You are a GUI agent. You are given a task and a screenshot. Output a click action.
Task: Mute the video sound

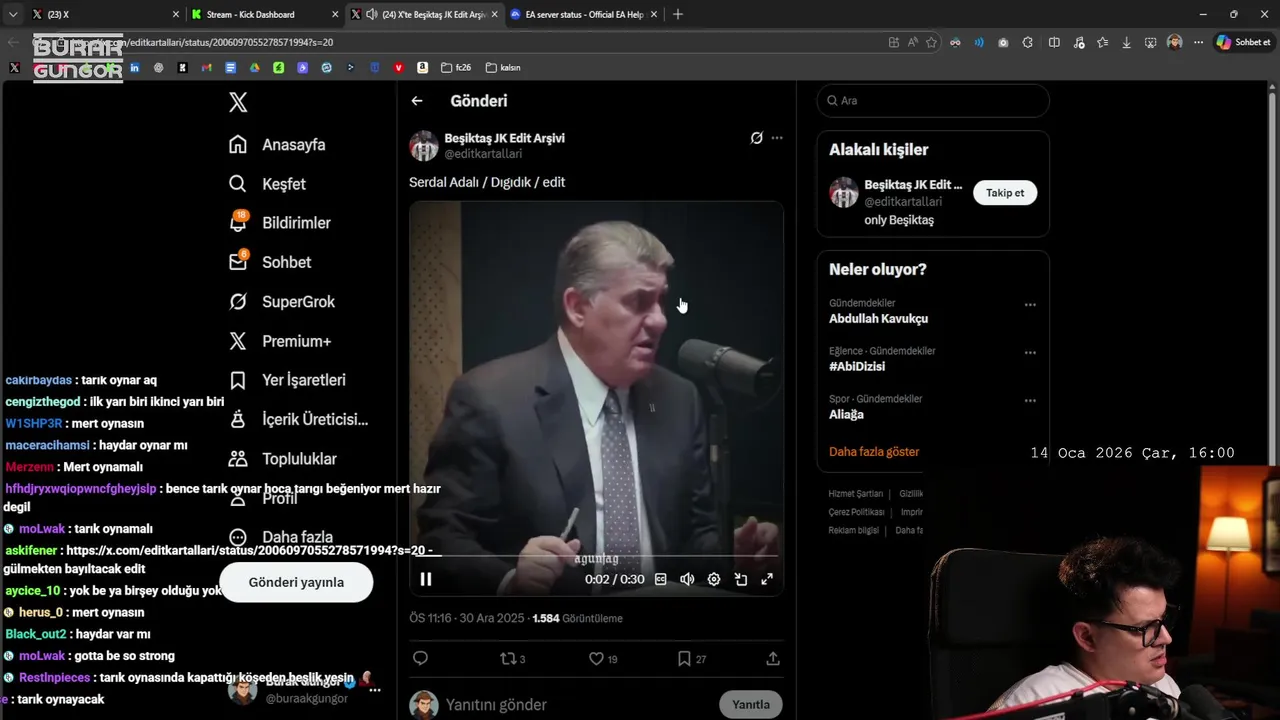point(687,579)
